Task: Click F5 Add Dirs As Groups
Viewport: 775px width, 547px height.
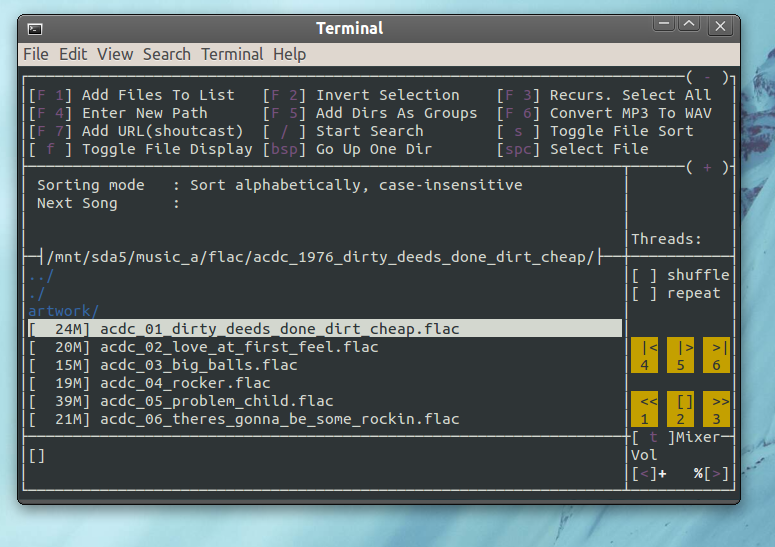Action: [370, 113]
